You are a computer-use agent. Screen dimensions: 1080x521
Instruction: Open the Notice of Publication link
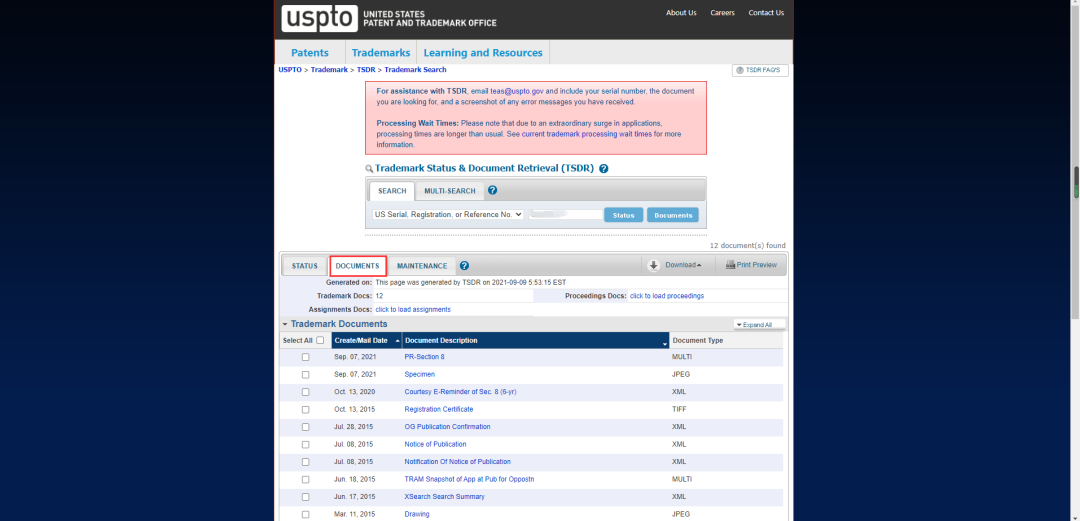point(435,445)
